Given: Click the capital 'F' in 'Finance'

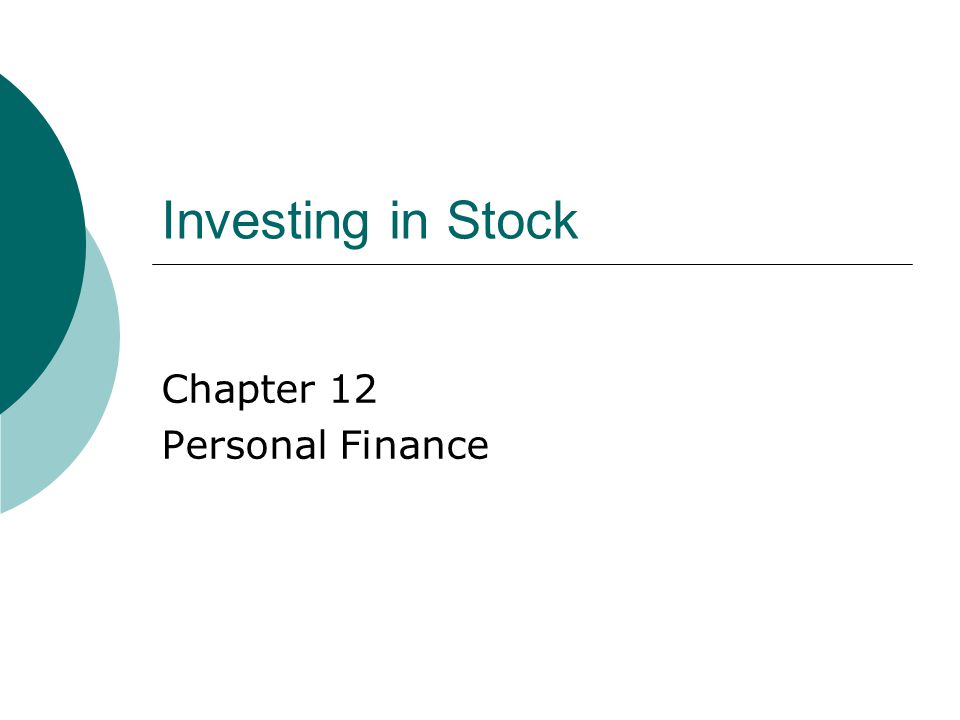Looking at the screenshot, I should [x=351, y=444].
